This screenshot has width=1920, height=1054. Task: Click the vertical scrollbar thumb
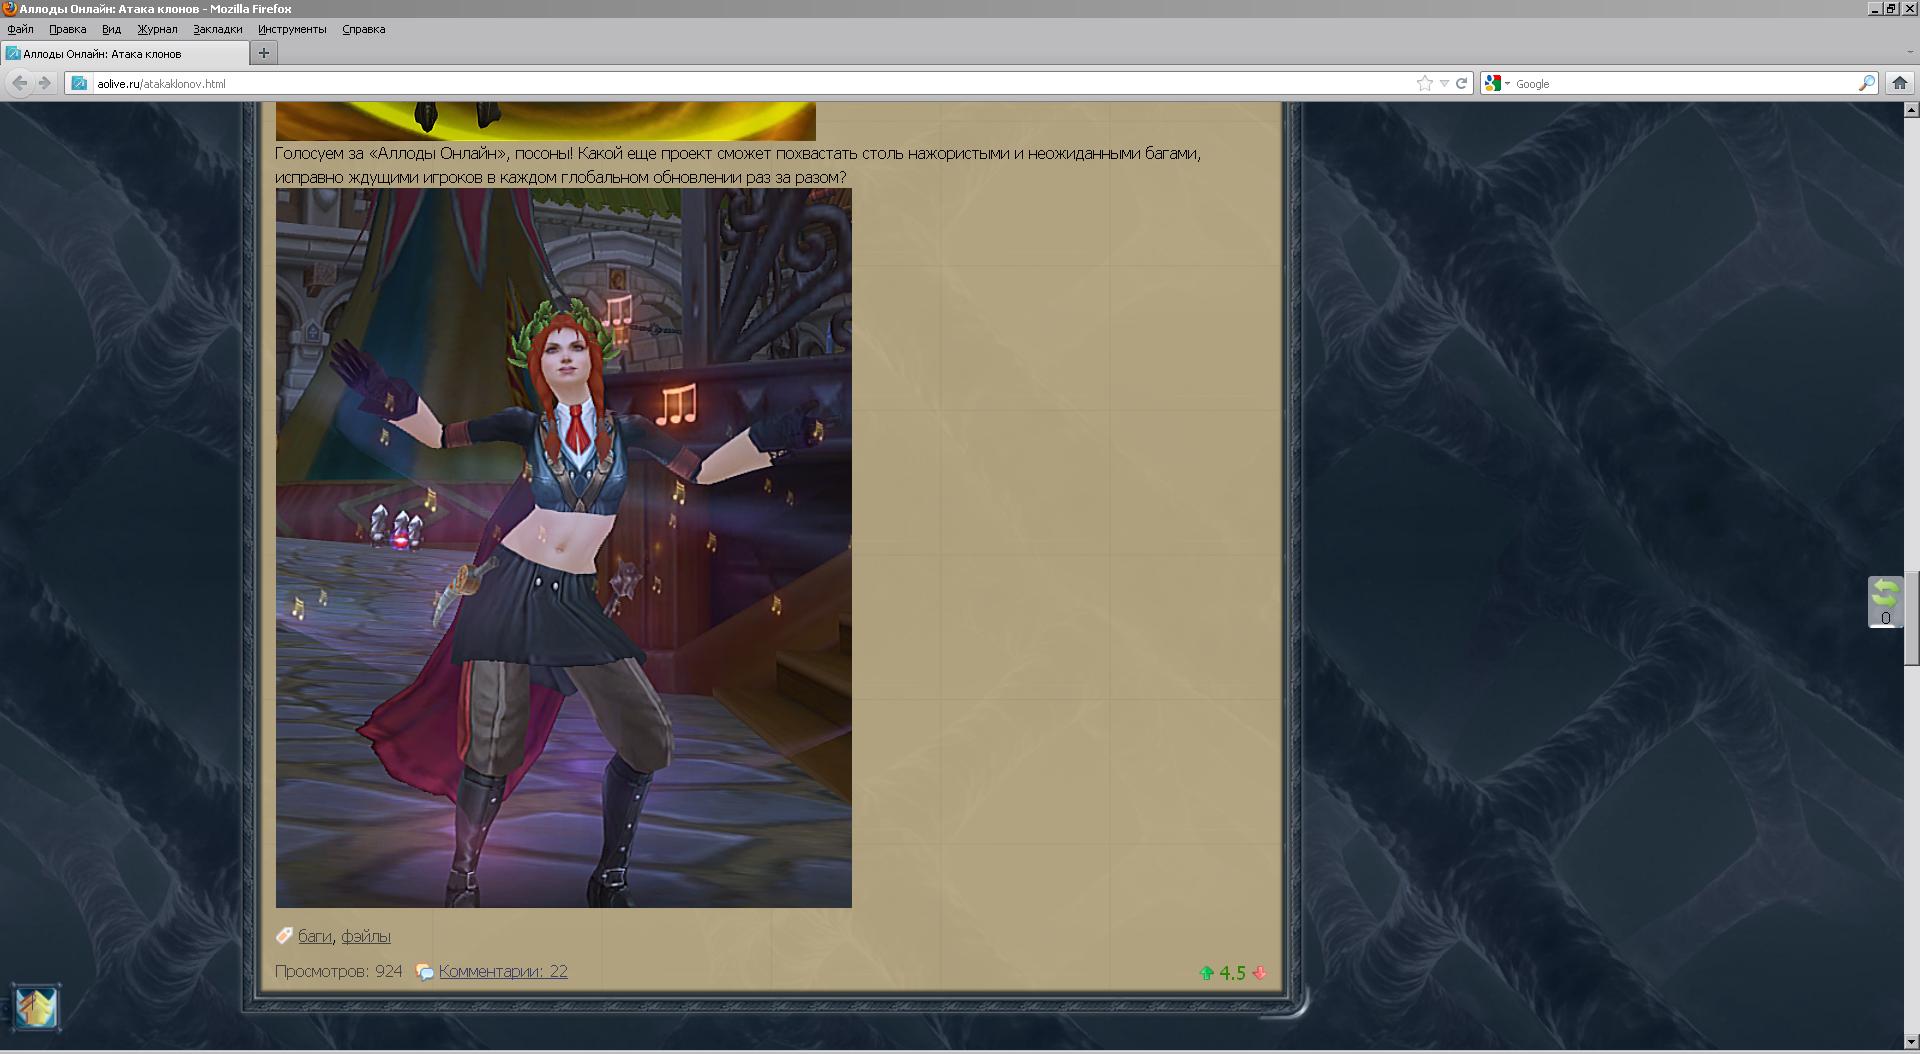[1911, 618]
